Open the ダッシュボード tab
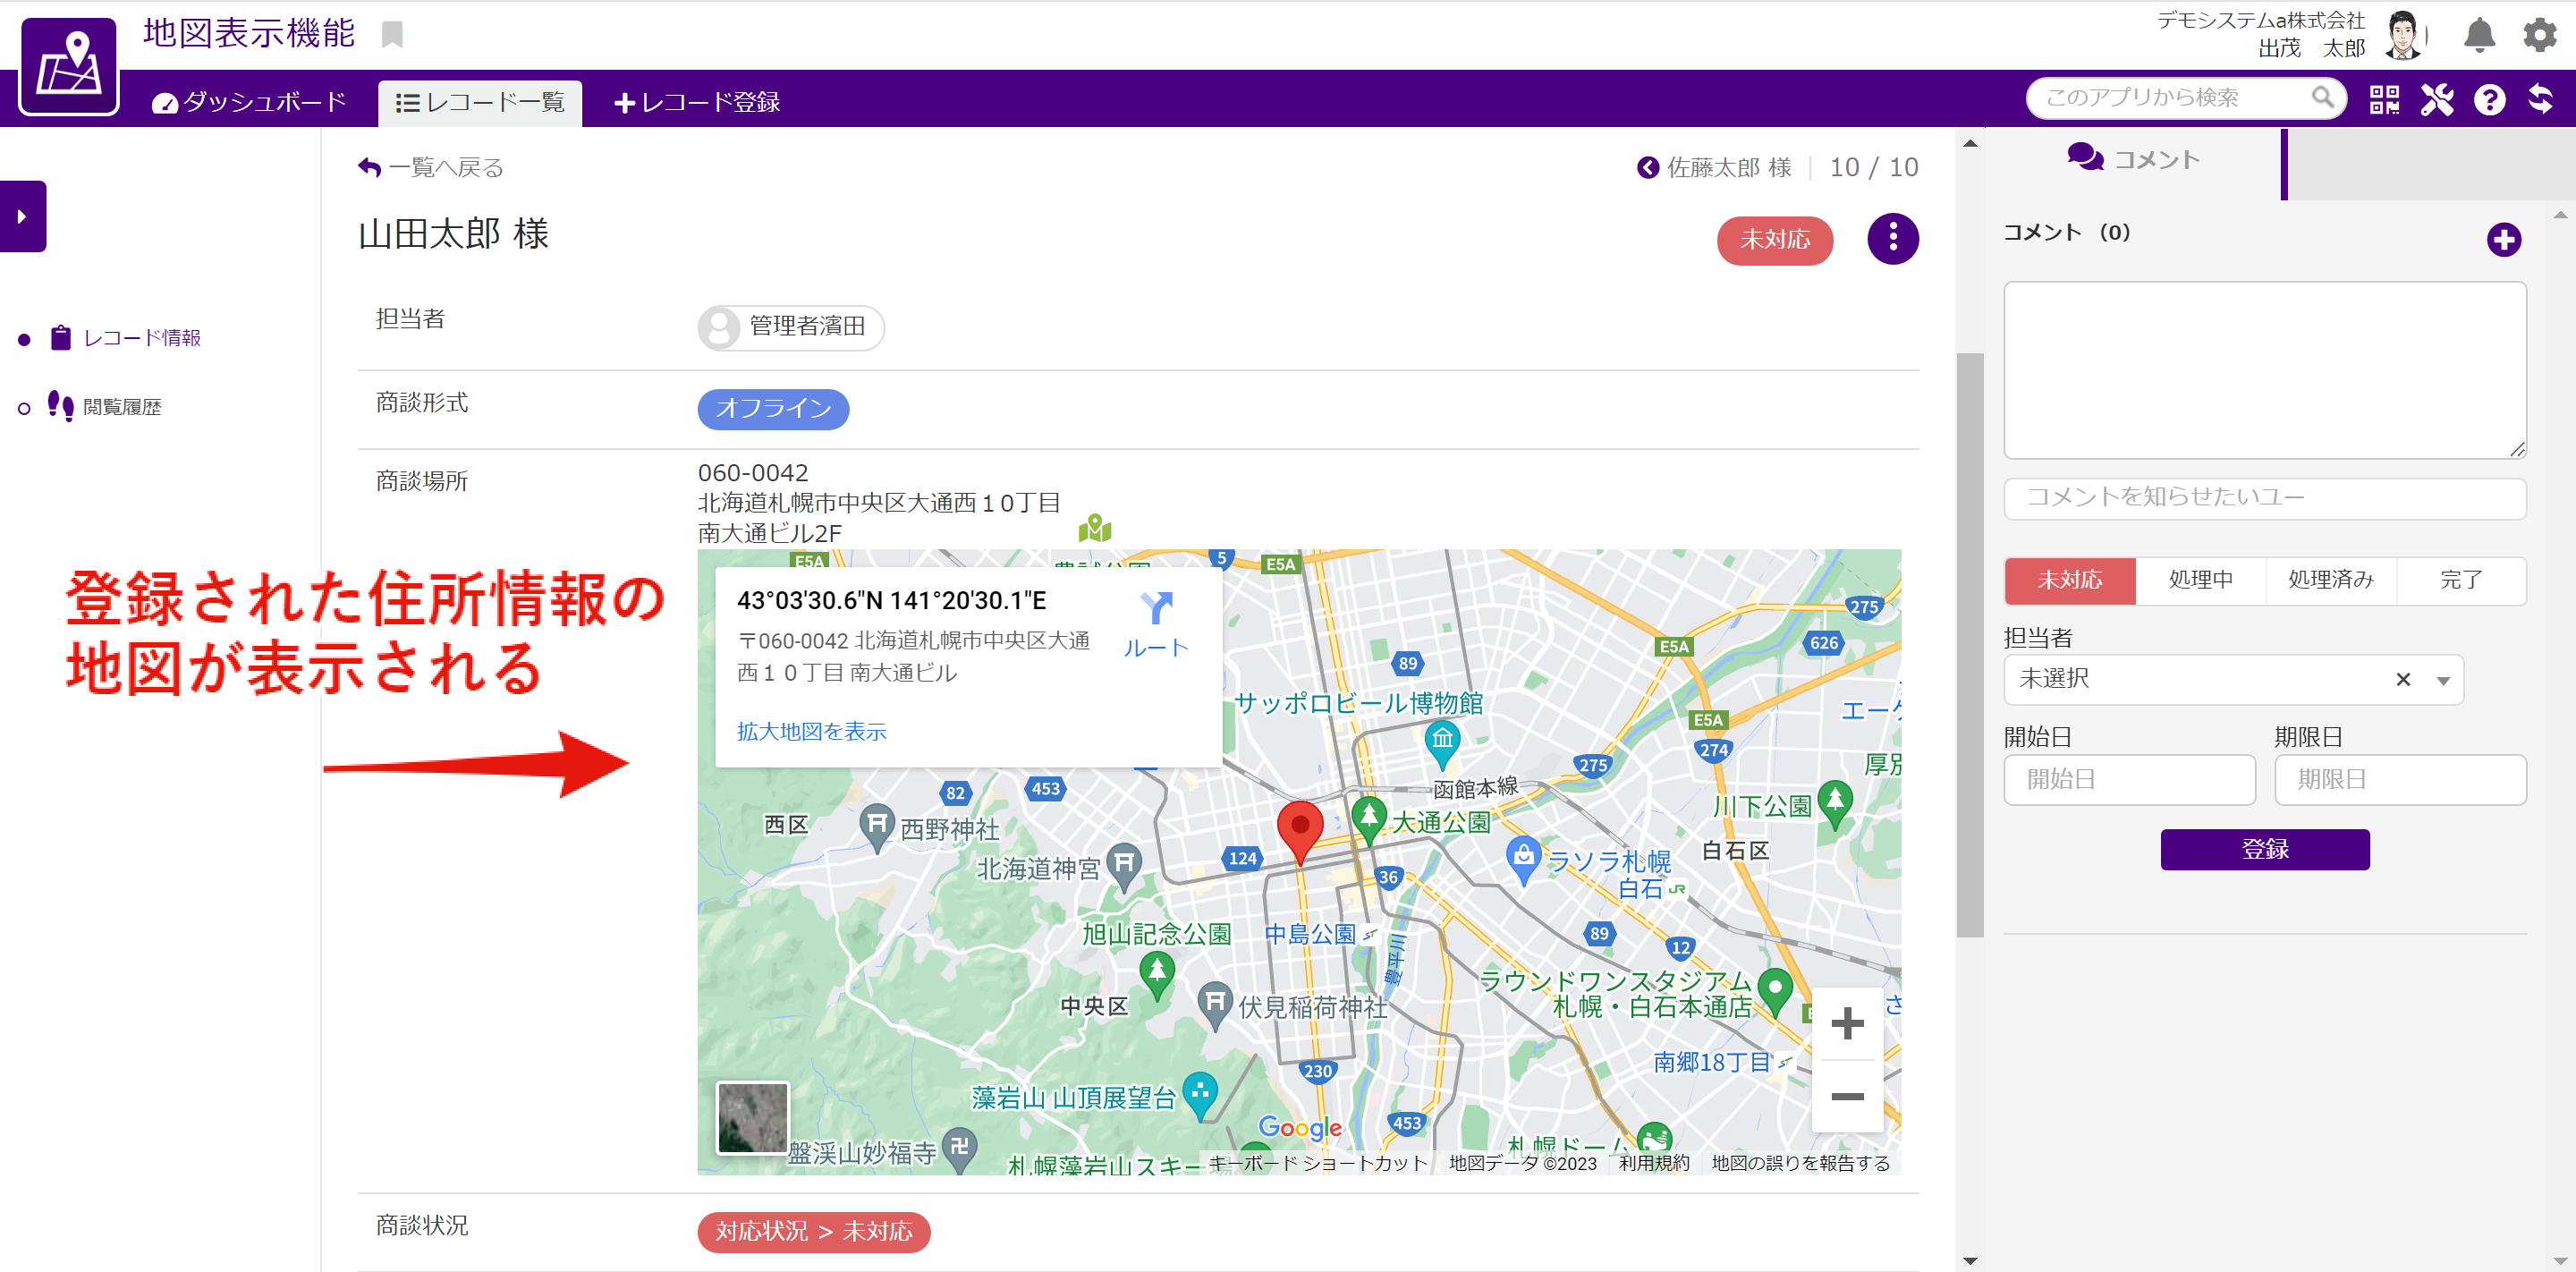Screen dimensions: 2576x1272 [x=249, y=102]
